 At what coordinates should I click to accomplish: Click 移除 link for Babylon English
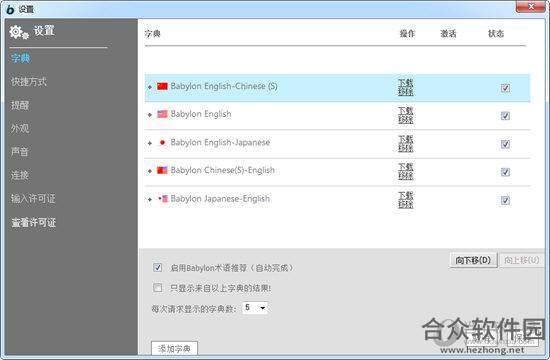coord(405,120)
